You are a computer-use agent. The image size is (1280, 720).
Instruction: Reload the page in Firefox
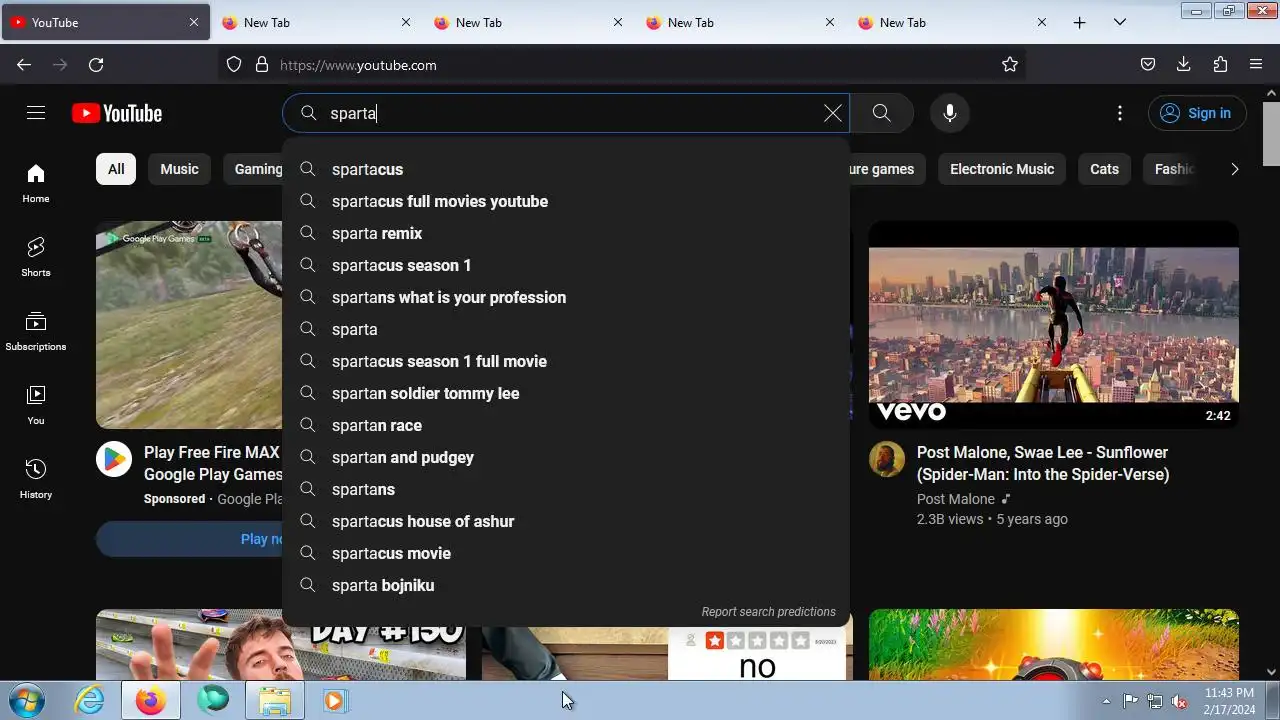pos(96,65)
